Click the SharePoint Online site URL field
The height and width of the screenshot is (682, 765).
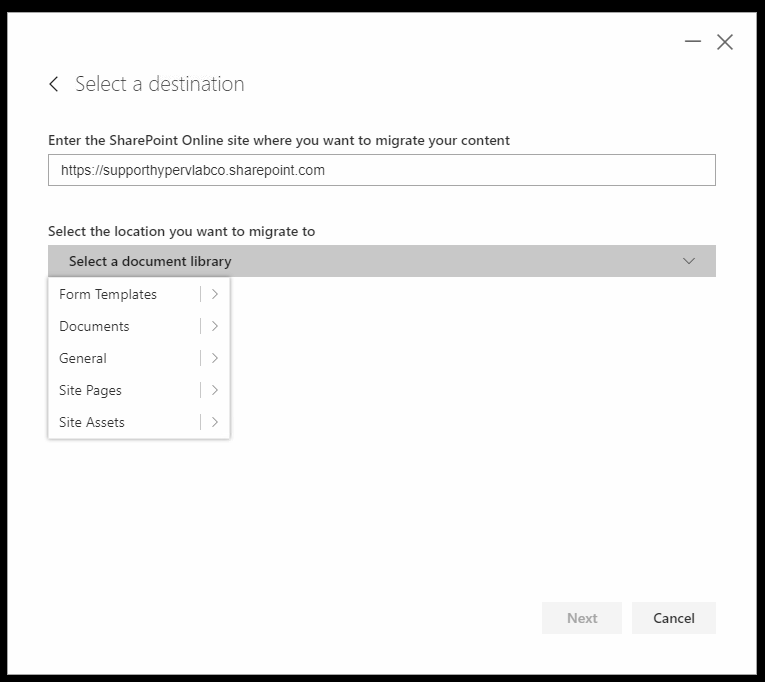[382, 170]
